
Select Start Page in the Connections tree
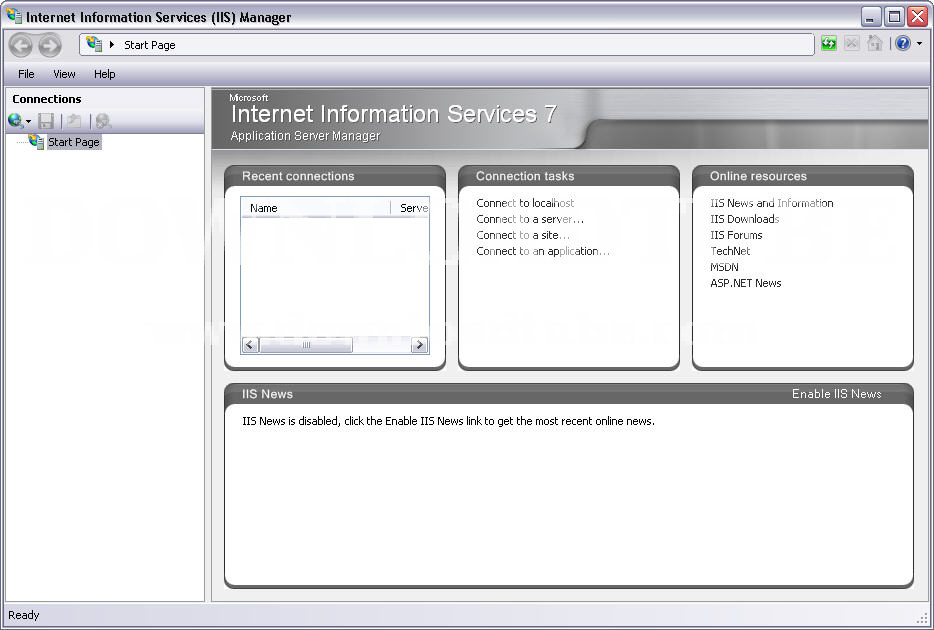pos(73,141)
